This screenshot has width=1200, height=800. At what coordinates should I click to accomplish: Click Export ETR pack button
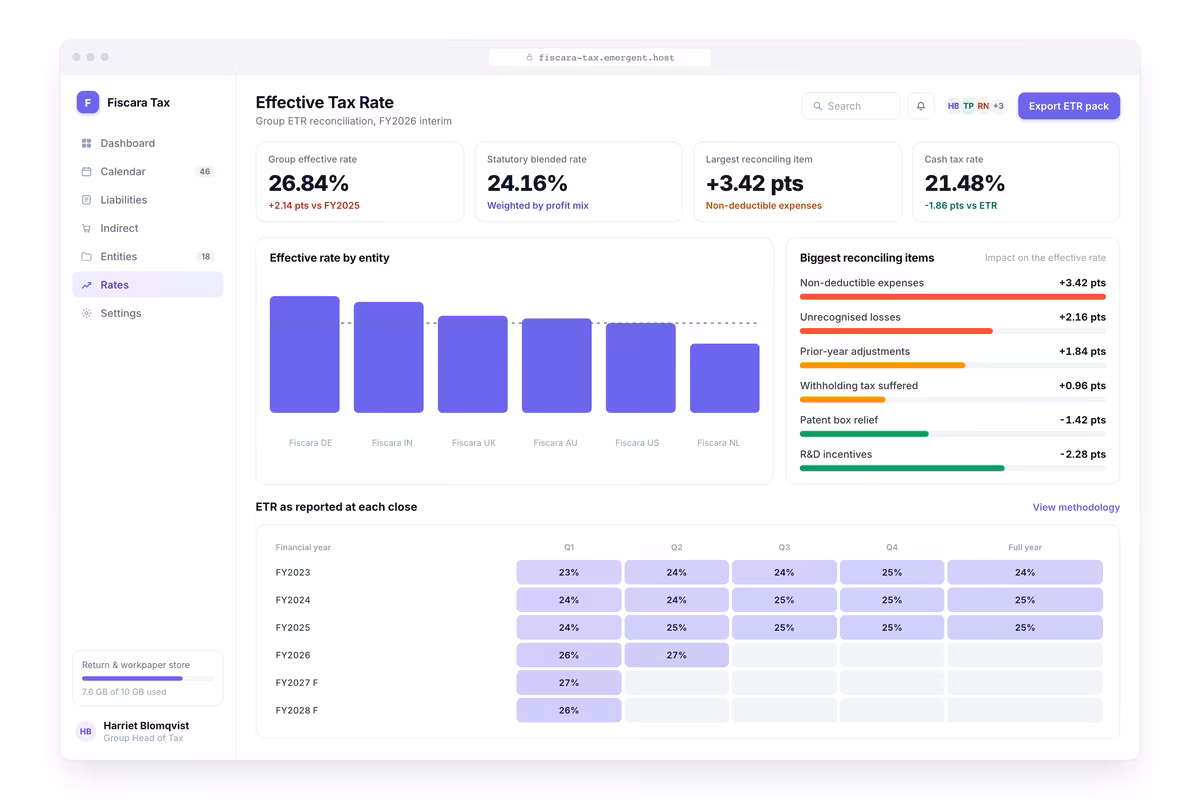1069,106
